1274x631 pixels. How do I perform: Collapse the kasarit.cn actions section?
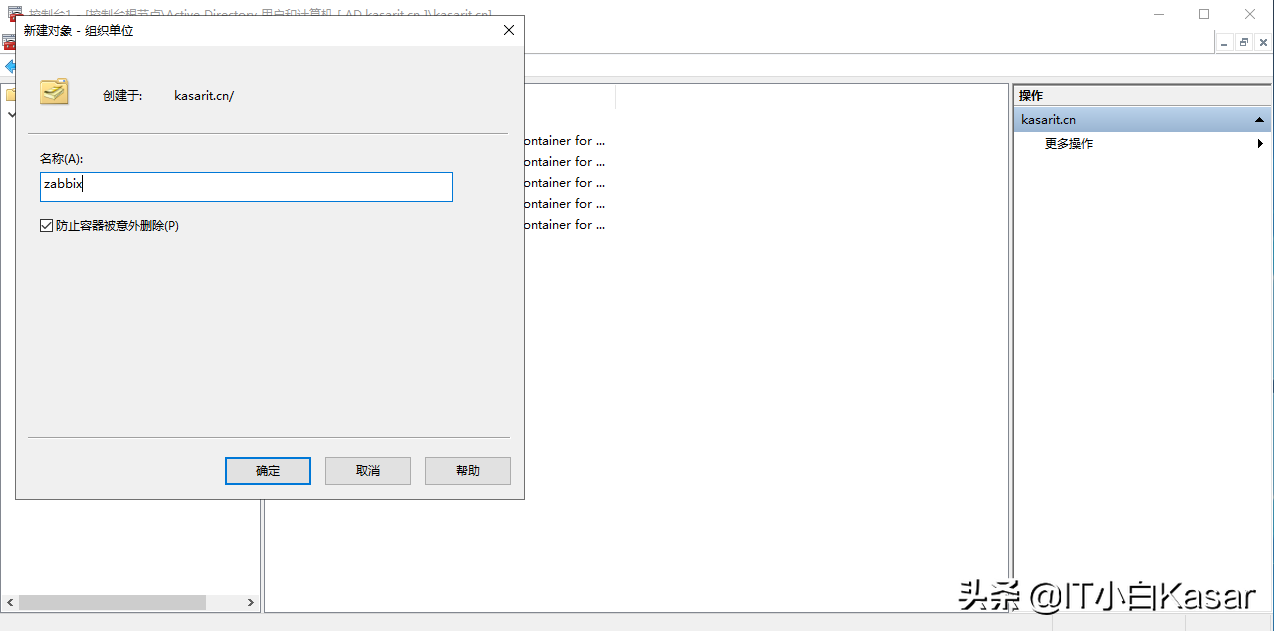1259,120
